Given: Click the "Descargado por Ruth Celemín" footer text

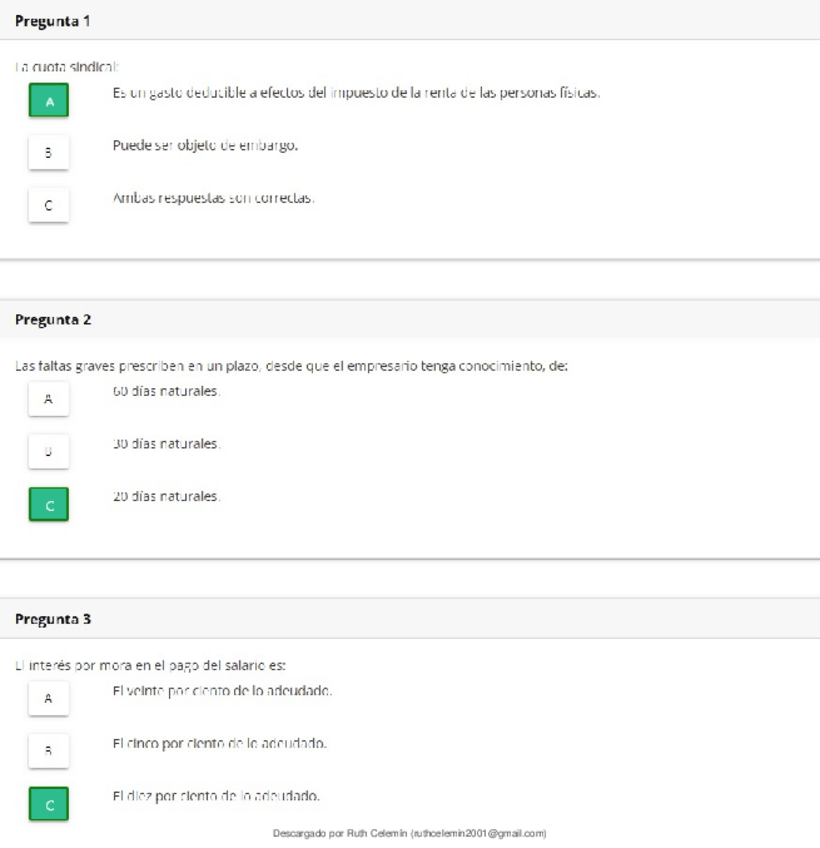Looking at the screenshot, I should [410, 832].
